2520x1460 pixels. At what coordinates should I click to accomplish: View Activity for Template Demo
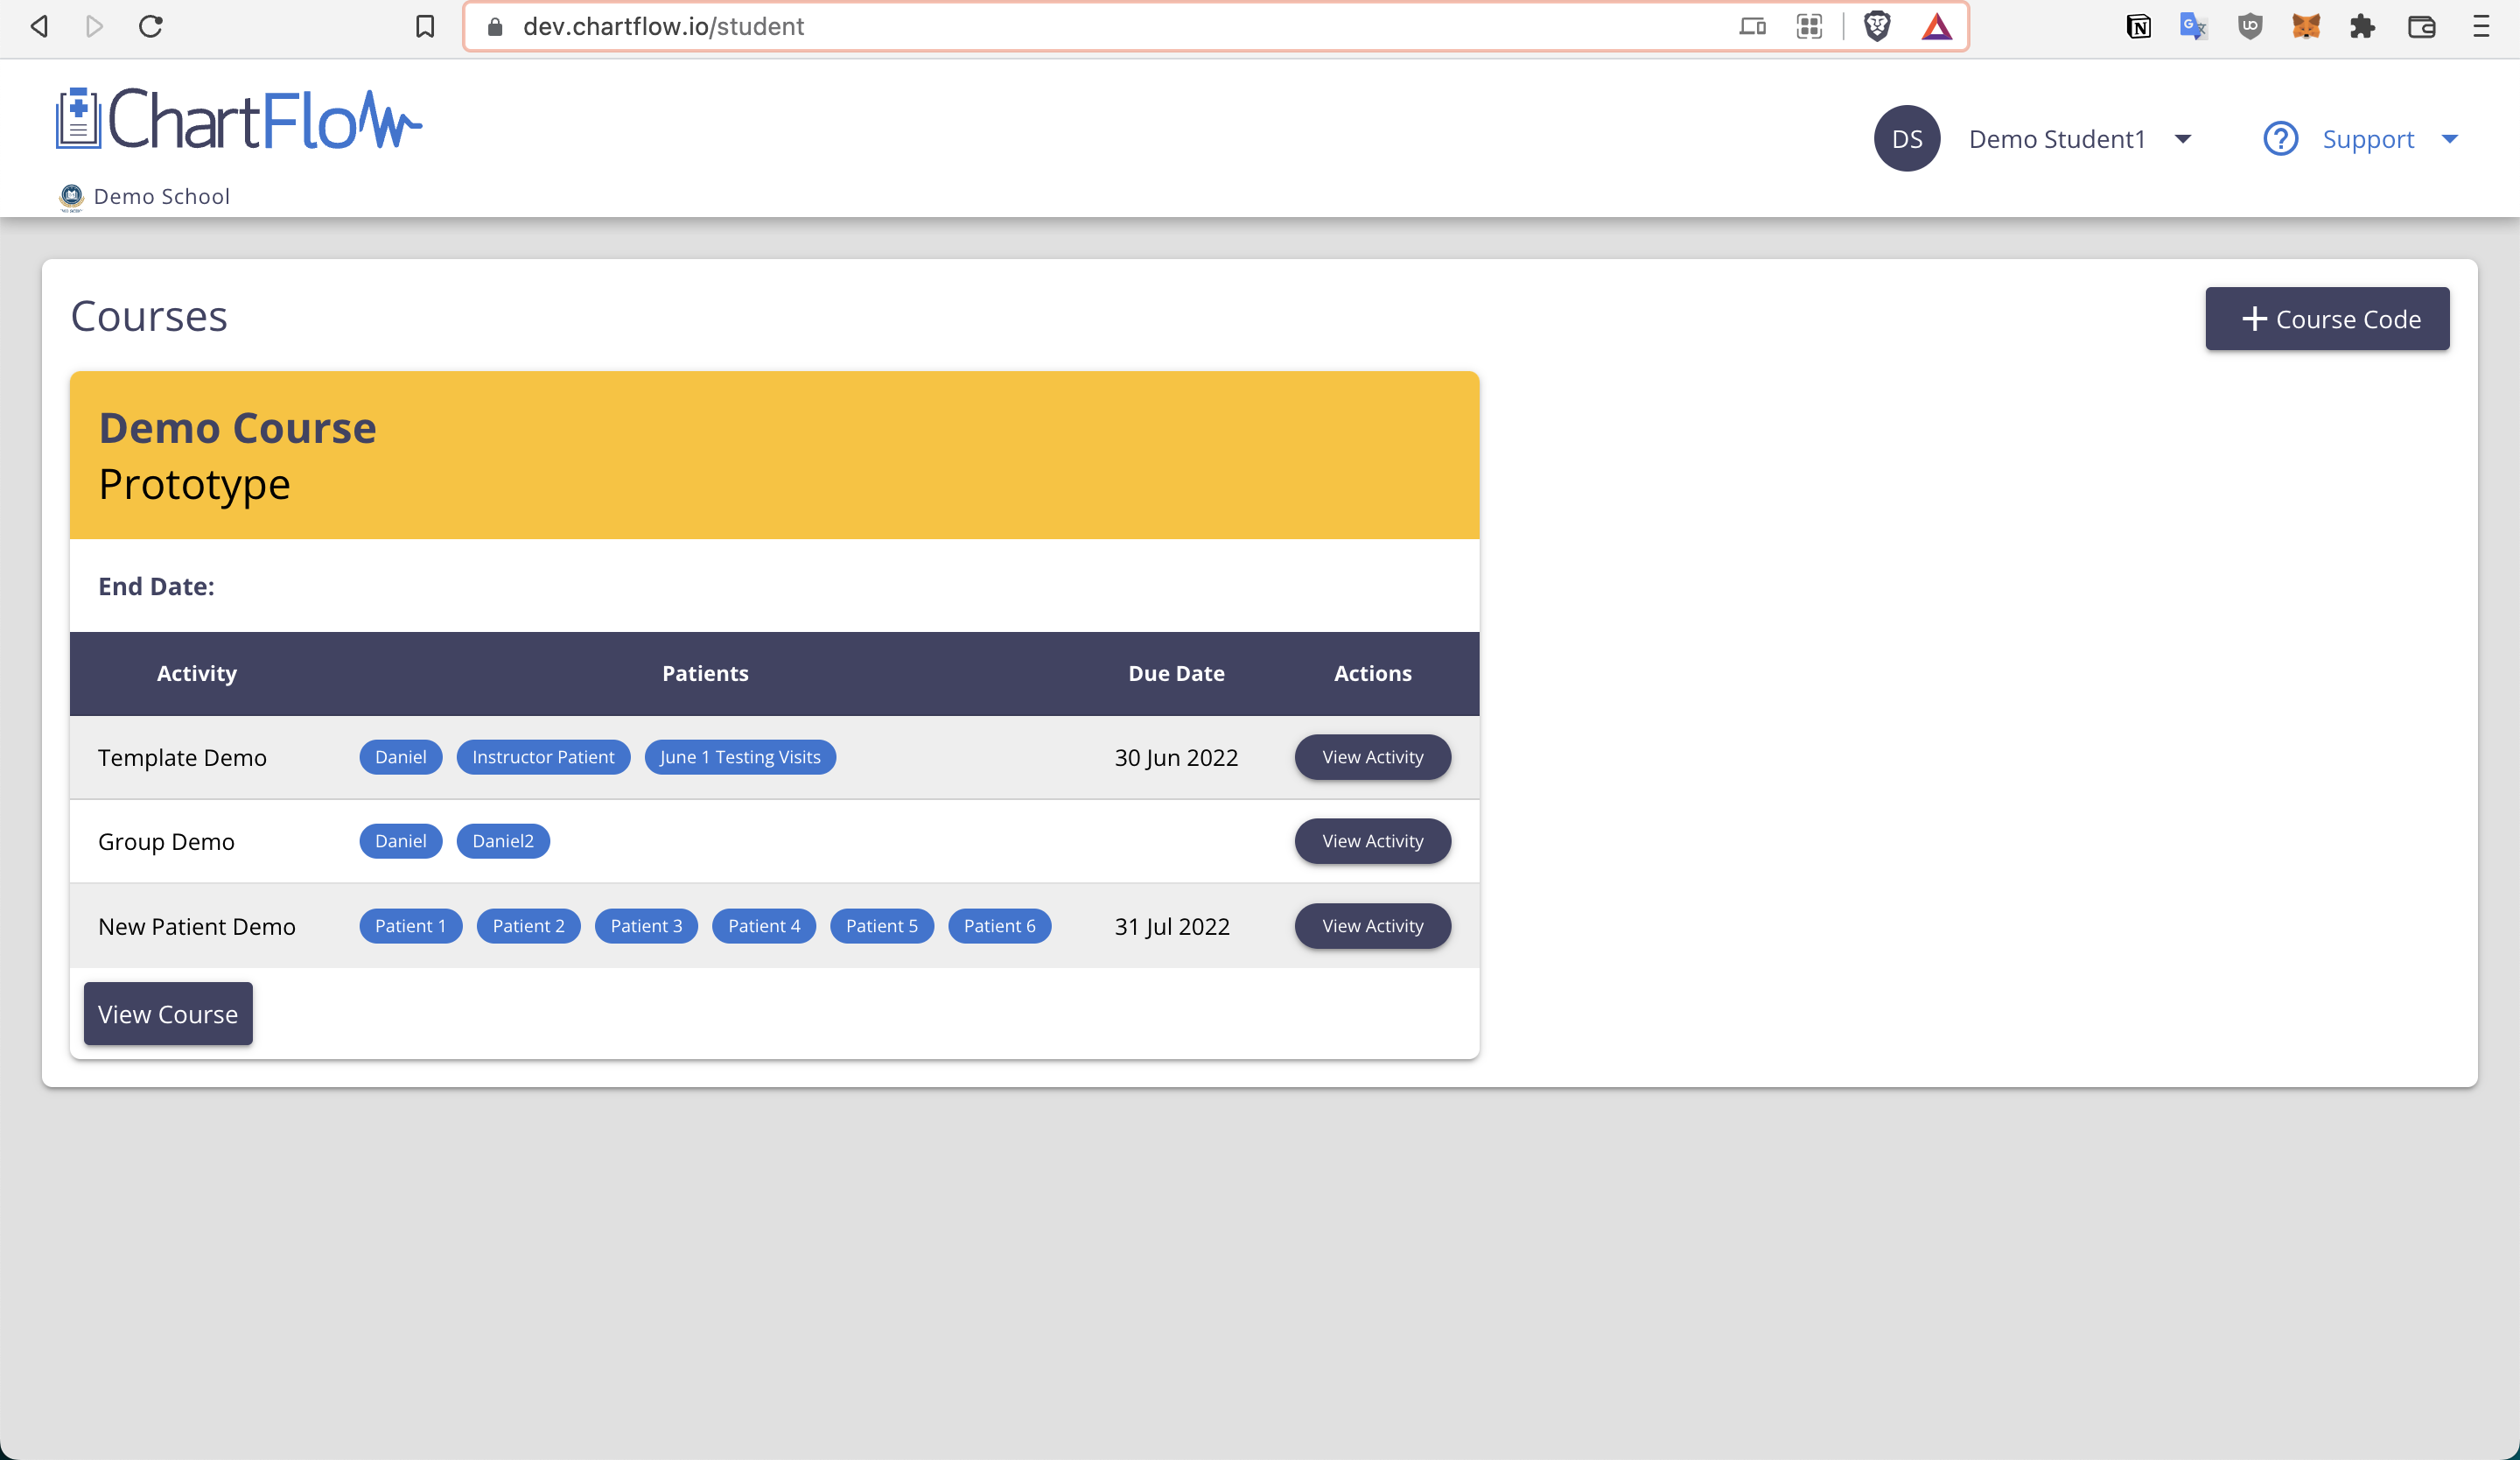pyautogui.click(x=1372, y=757)
